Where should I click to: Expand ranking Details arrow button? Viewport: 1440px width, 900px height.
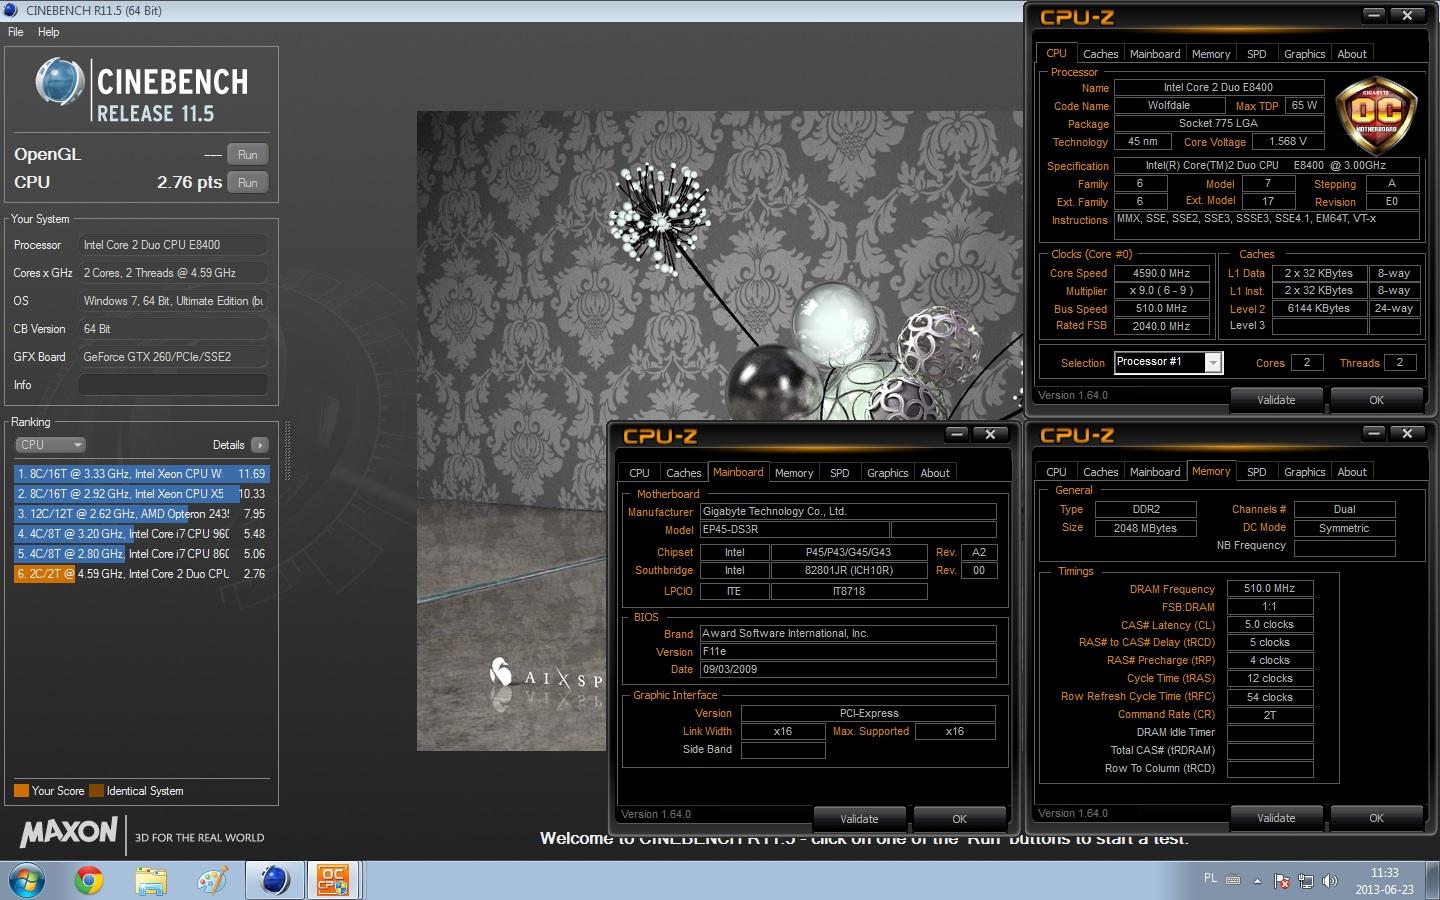260,445
